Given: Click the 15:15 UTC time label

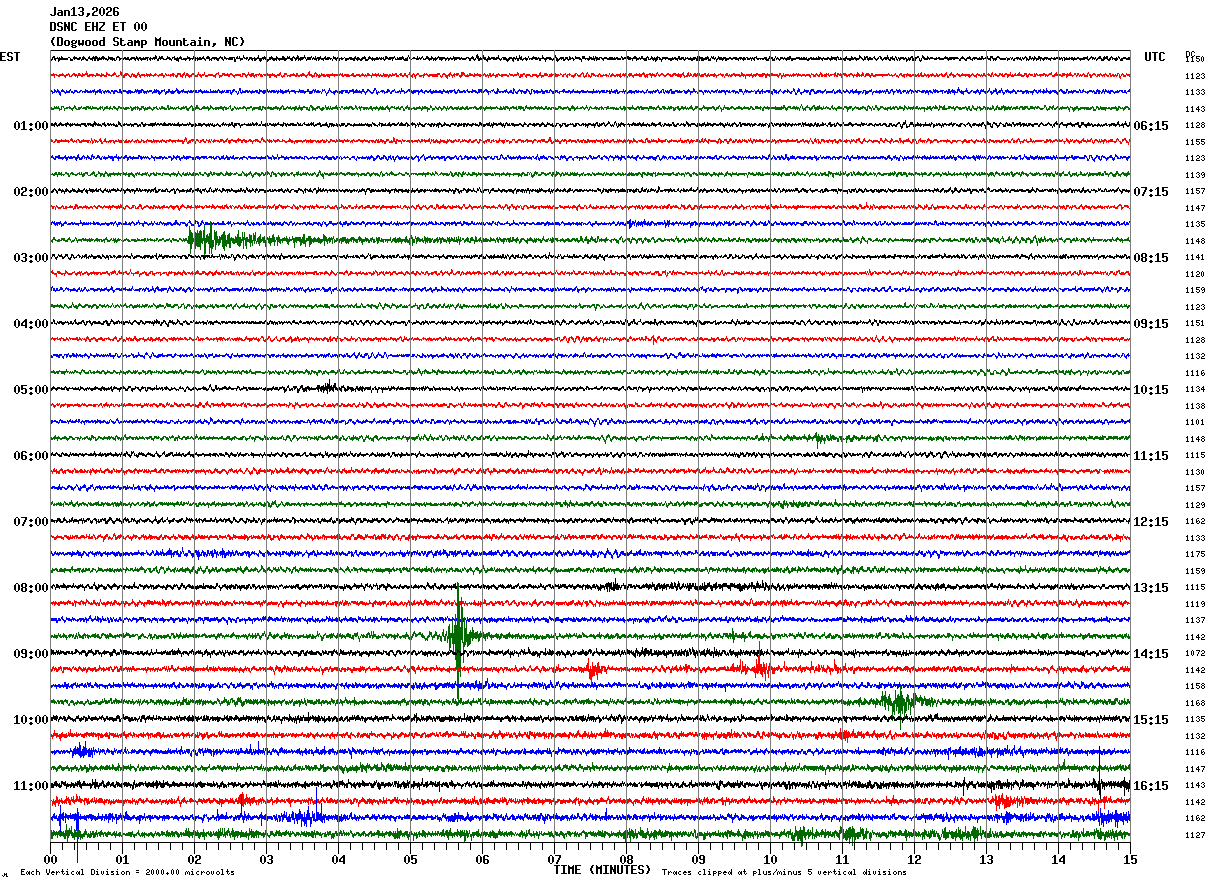Looking at the screenshot, I should pyautogui.click(x=1151, y=720).
